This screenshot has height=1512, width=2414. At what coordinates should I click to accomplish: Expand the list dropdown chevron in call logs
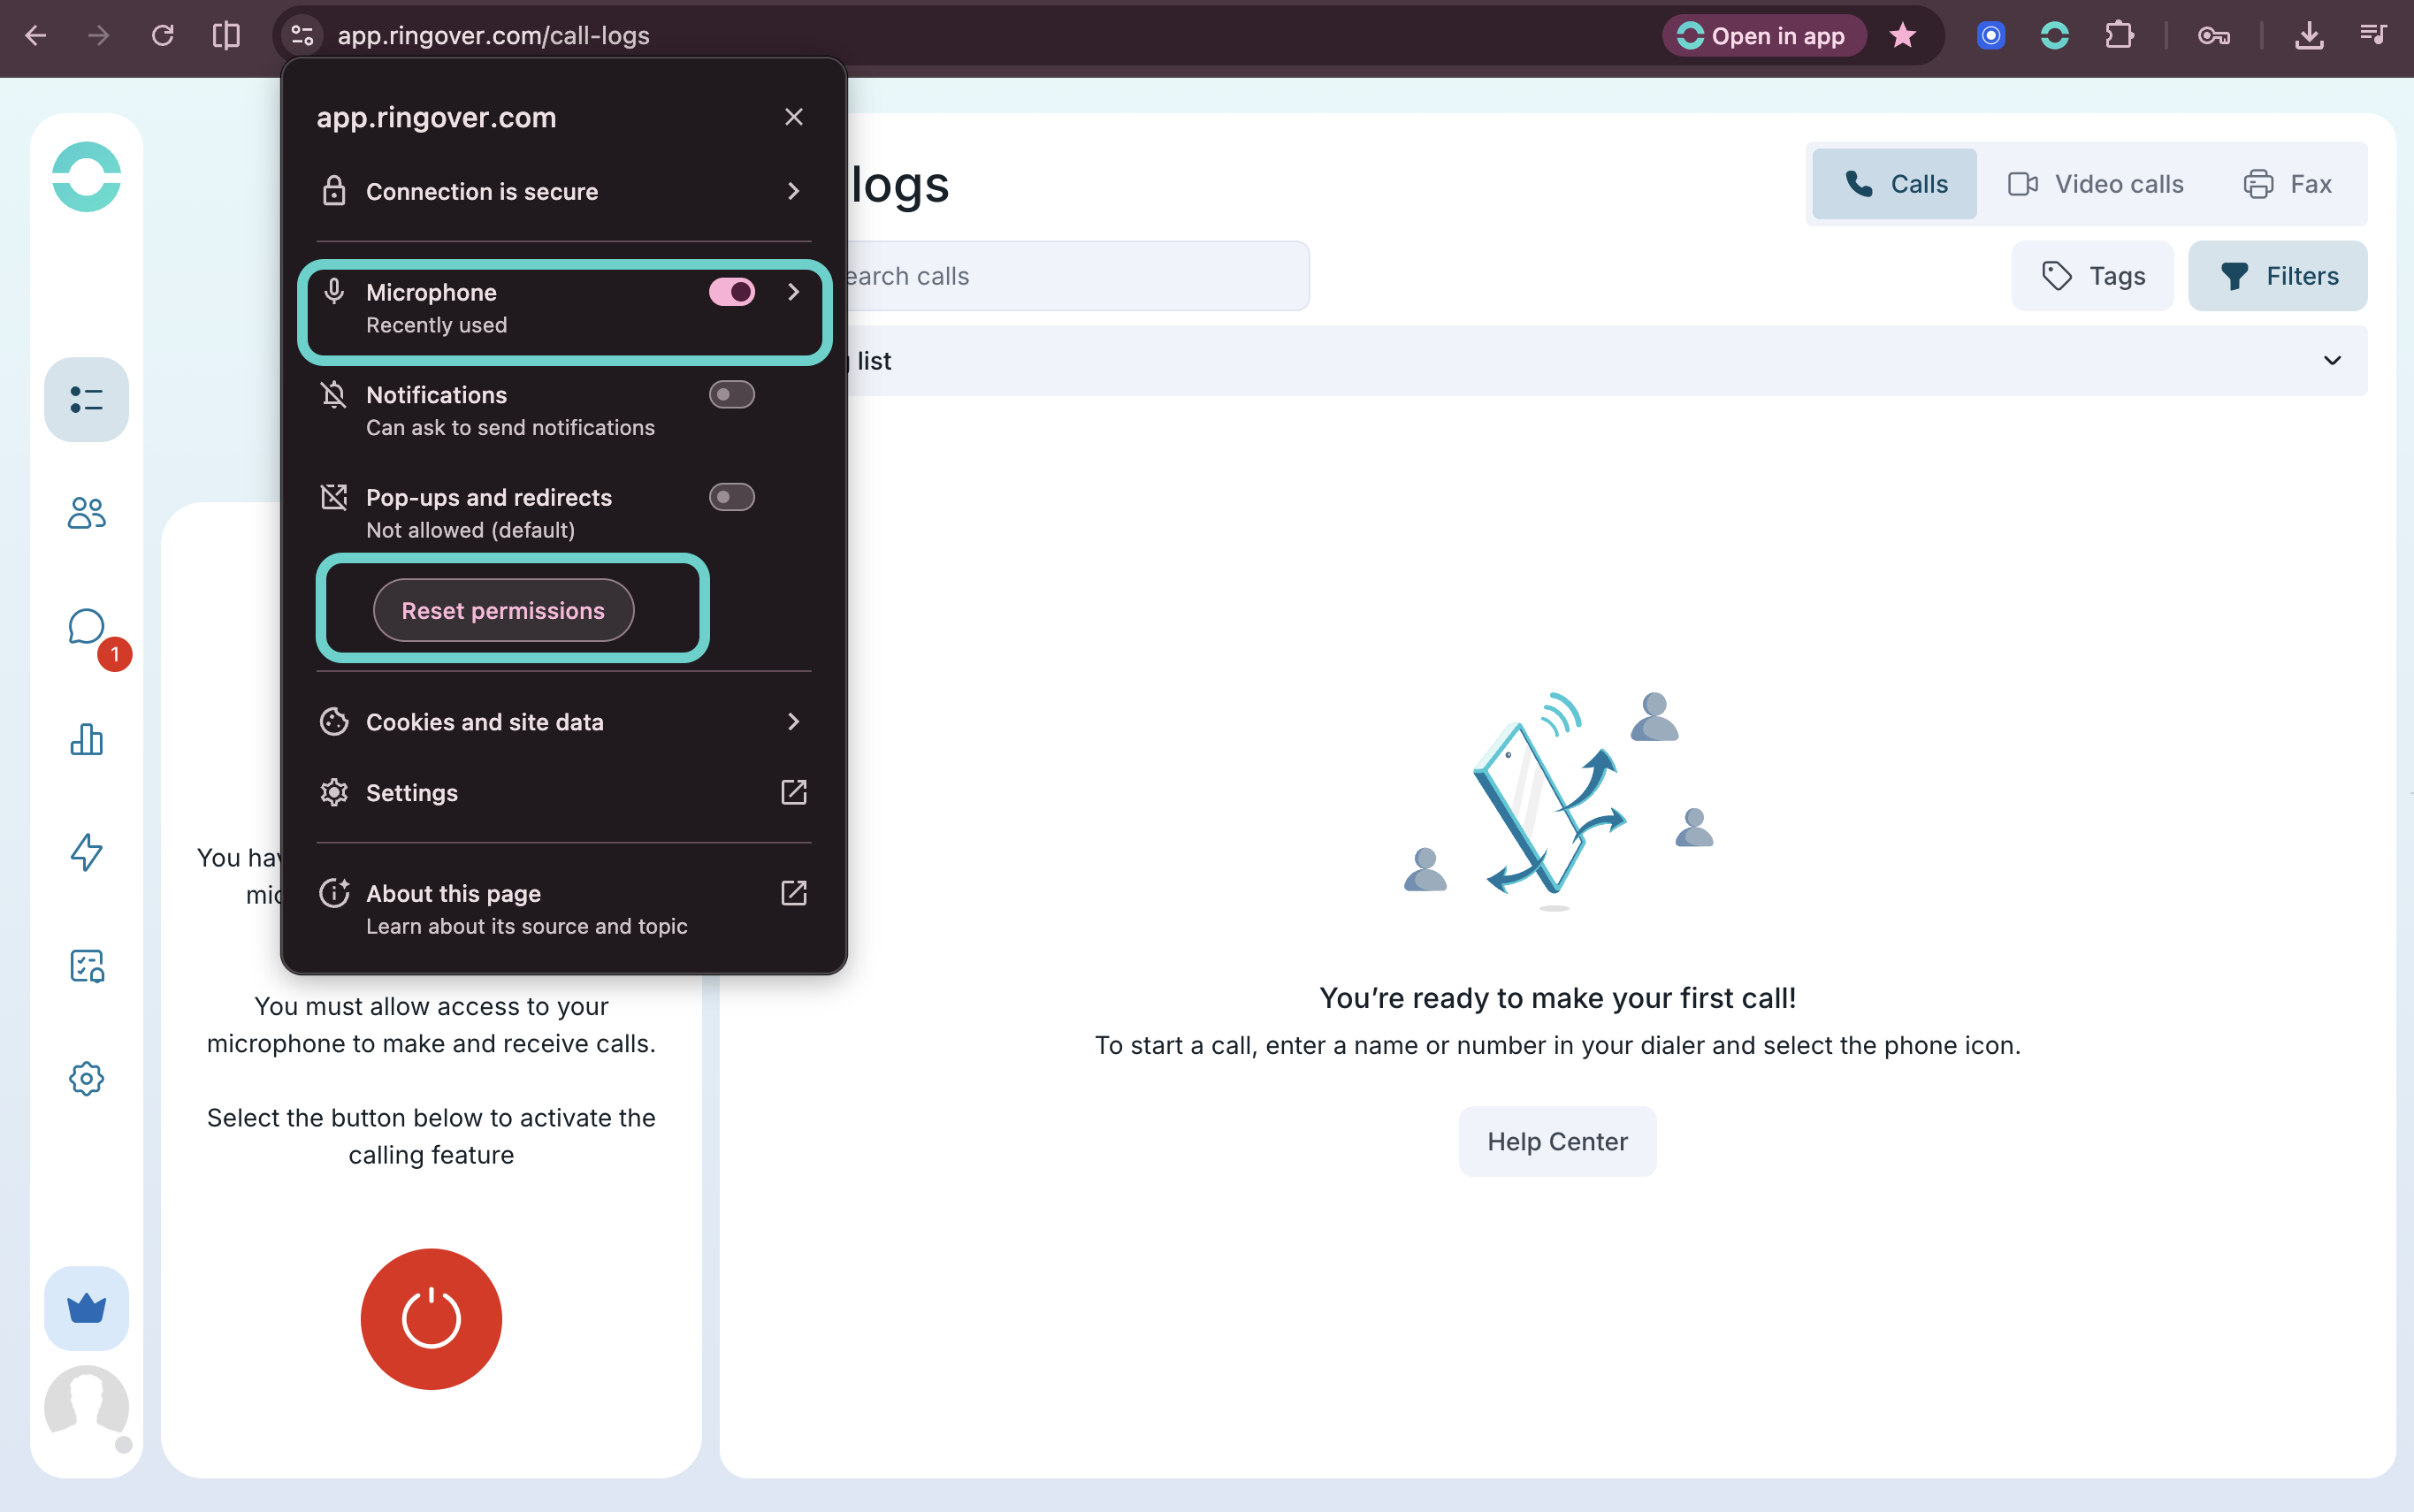click(x=2332, y=361)
